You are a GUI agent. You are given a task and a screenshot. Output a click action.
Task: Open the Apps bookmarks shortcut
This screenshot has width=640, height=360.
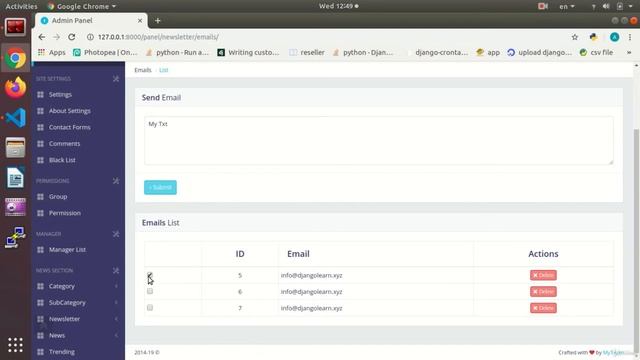click(x=51, y=52)
